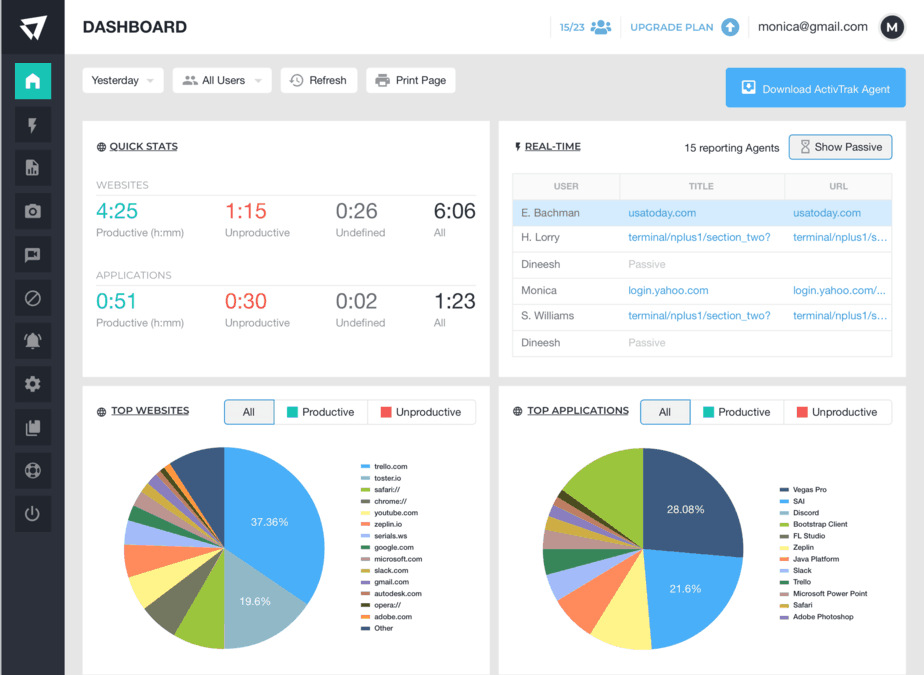Filter Top Applications by Unproductive
The height and width of the screenshot is (675, 924).
coord(838,411)
